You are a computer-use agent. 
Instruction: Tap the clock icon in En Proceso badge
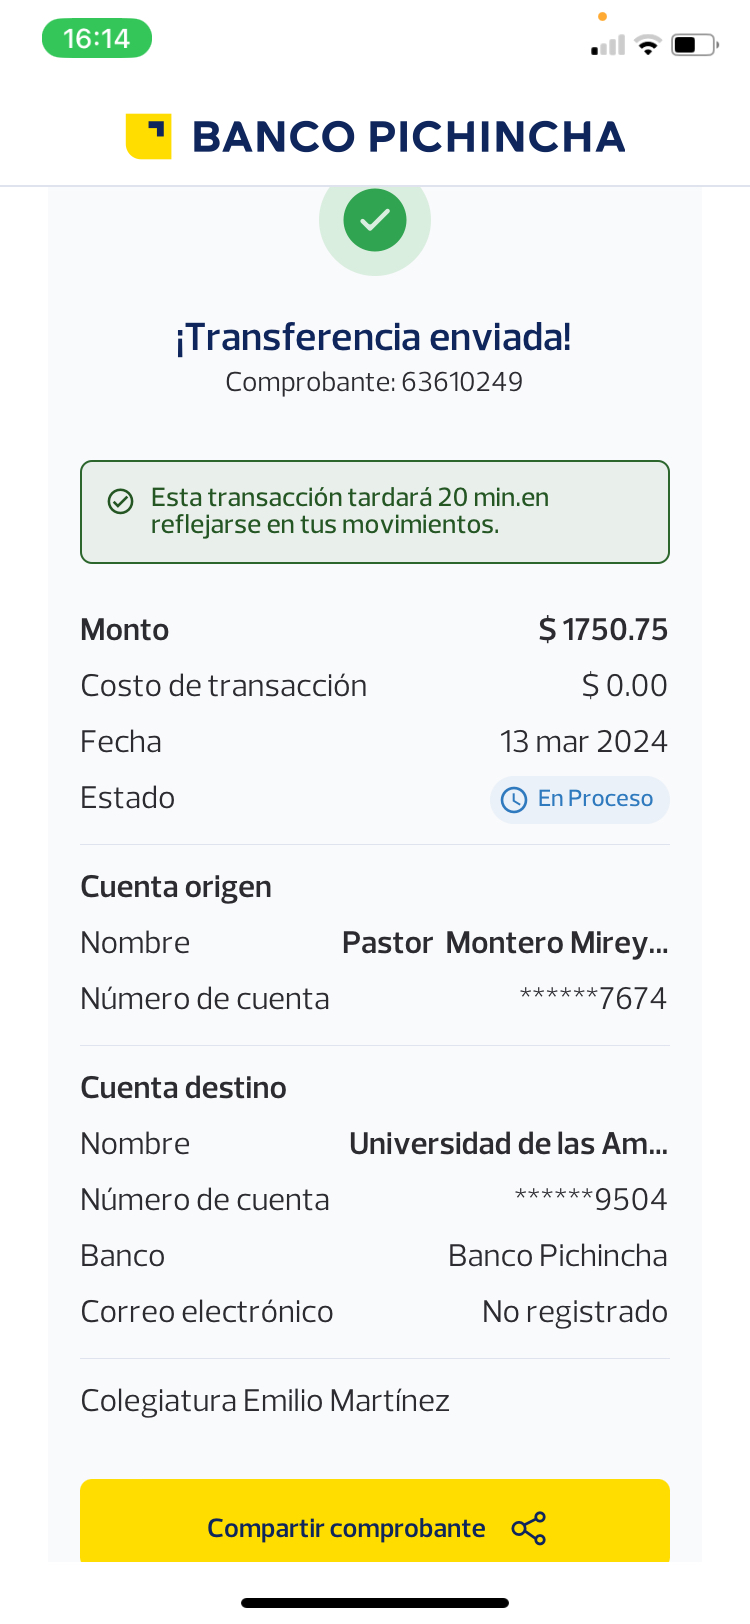[514, 799]
